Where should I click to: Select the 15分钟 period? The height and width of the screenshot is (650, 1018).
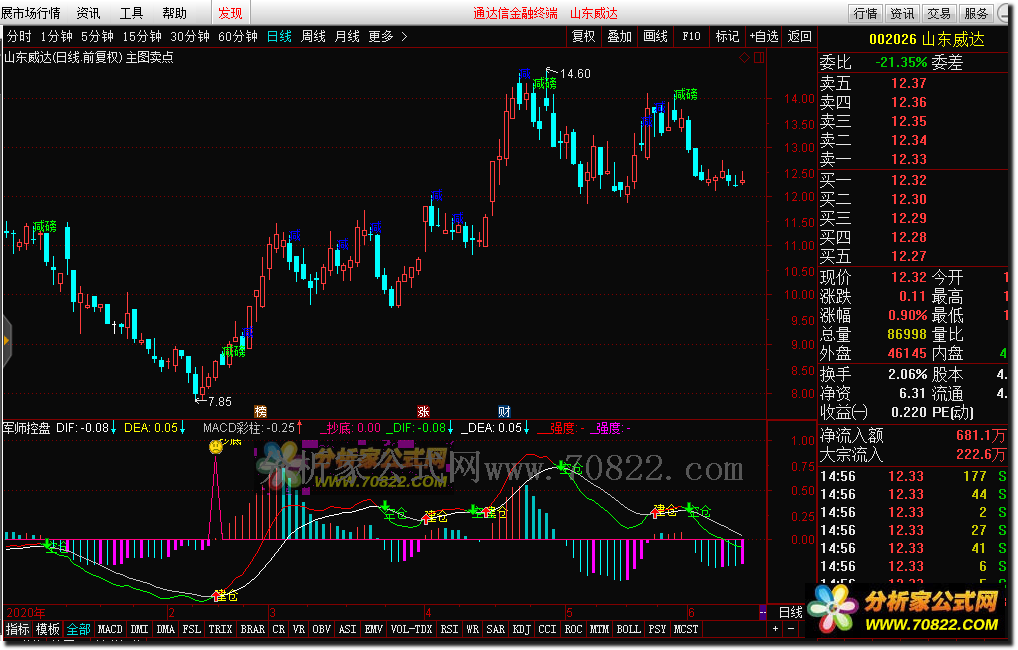(x=142, y=36)
